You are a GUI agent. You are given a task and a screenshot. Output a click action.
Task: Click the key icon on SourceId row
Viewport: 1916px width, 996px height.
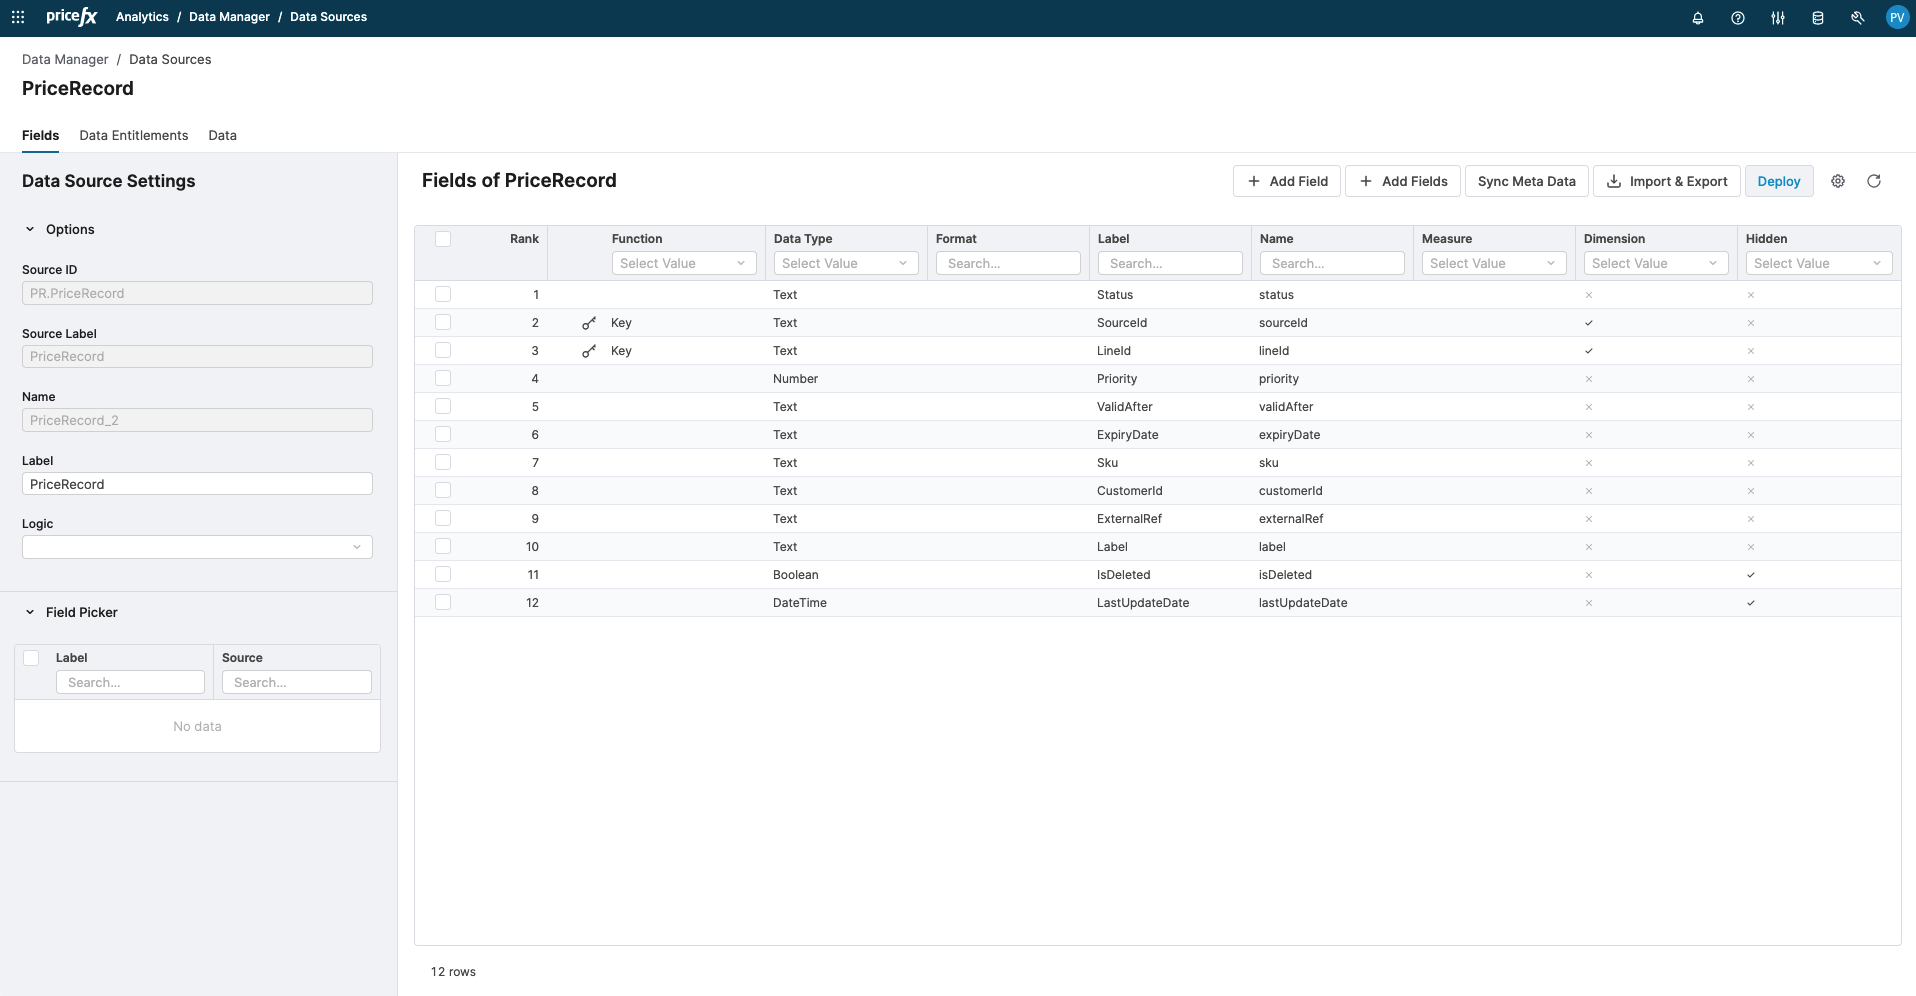coord(589,323)
